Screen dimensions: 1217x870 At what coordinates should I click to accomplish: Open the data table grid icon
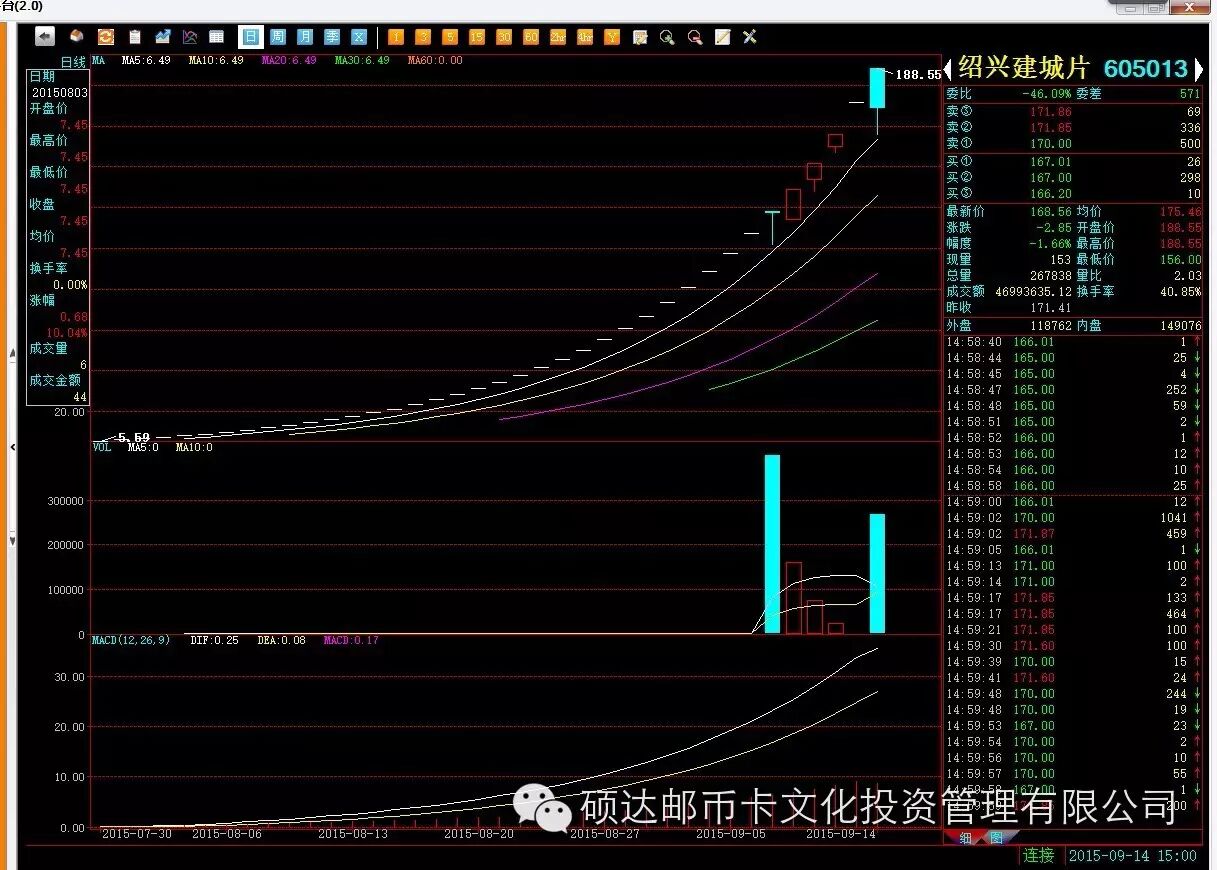[x=216, y=37]
